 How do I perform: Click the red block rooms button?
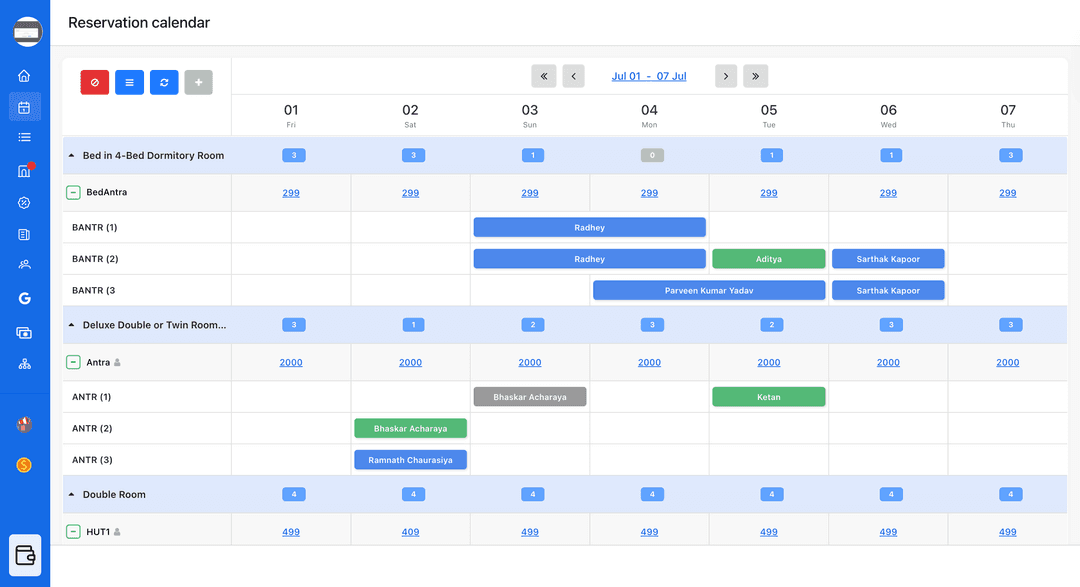[94, 81]
